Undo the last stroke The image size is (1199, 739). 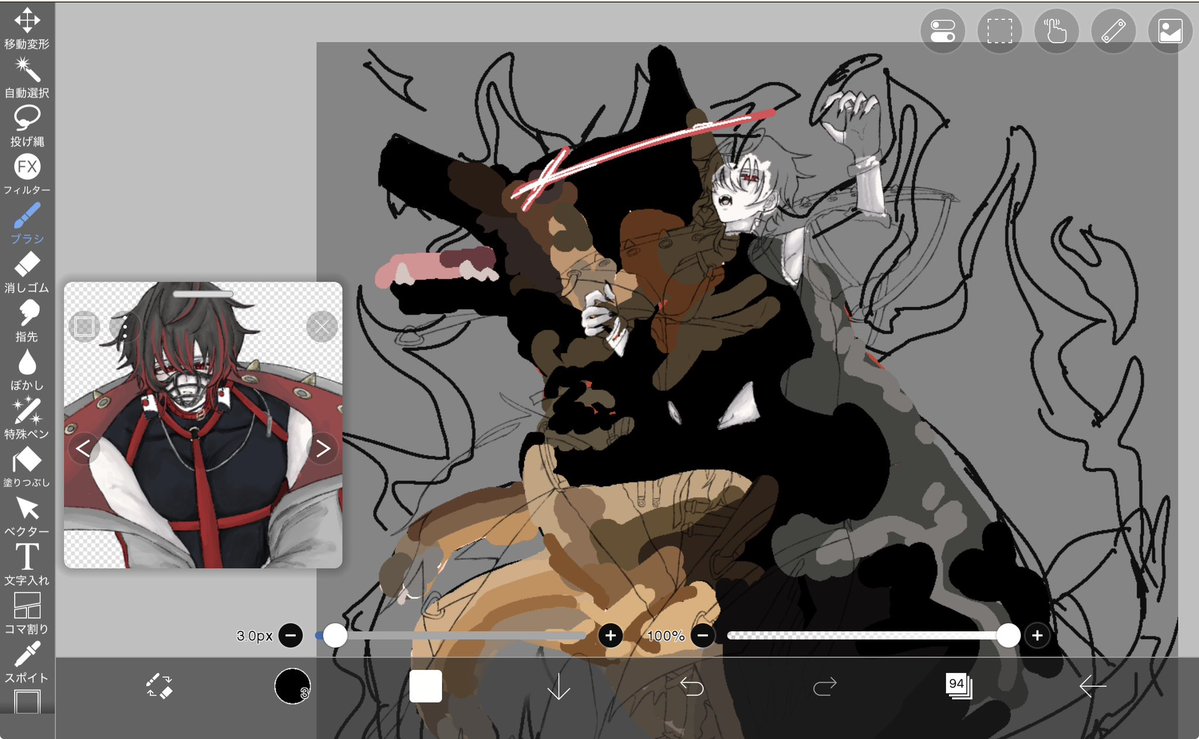coord(692,686)
